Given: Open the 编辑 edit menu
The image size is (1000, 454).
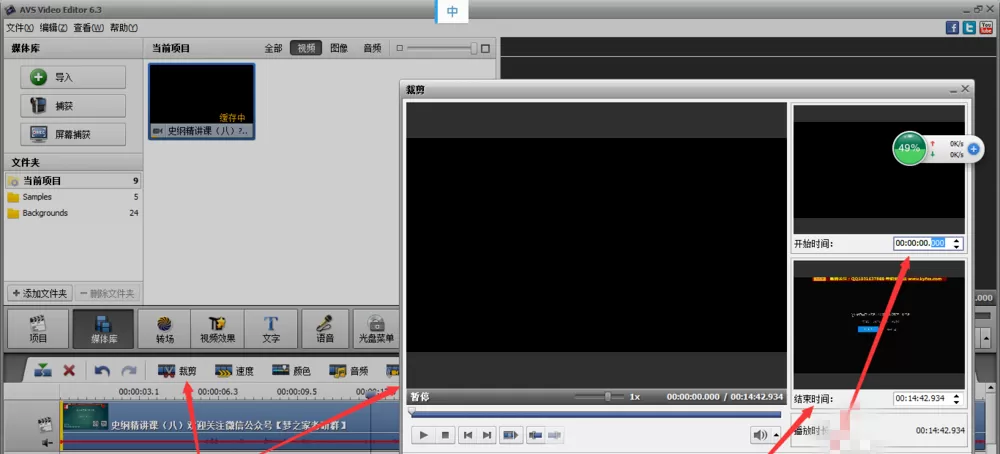Looking at the screenshot, I should 54,28.
